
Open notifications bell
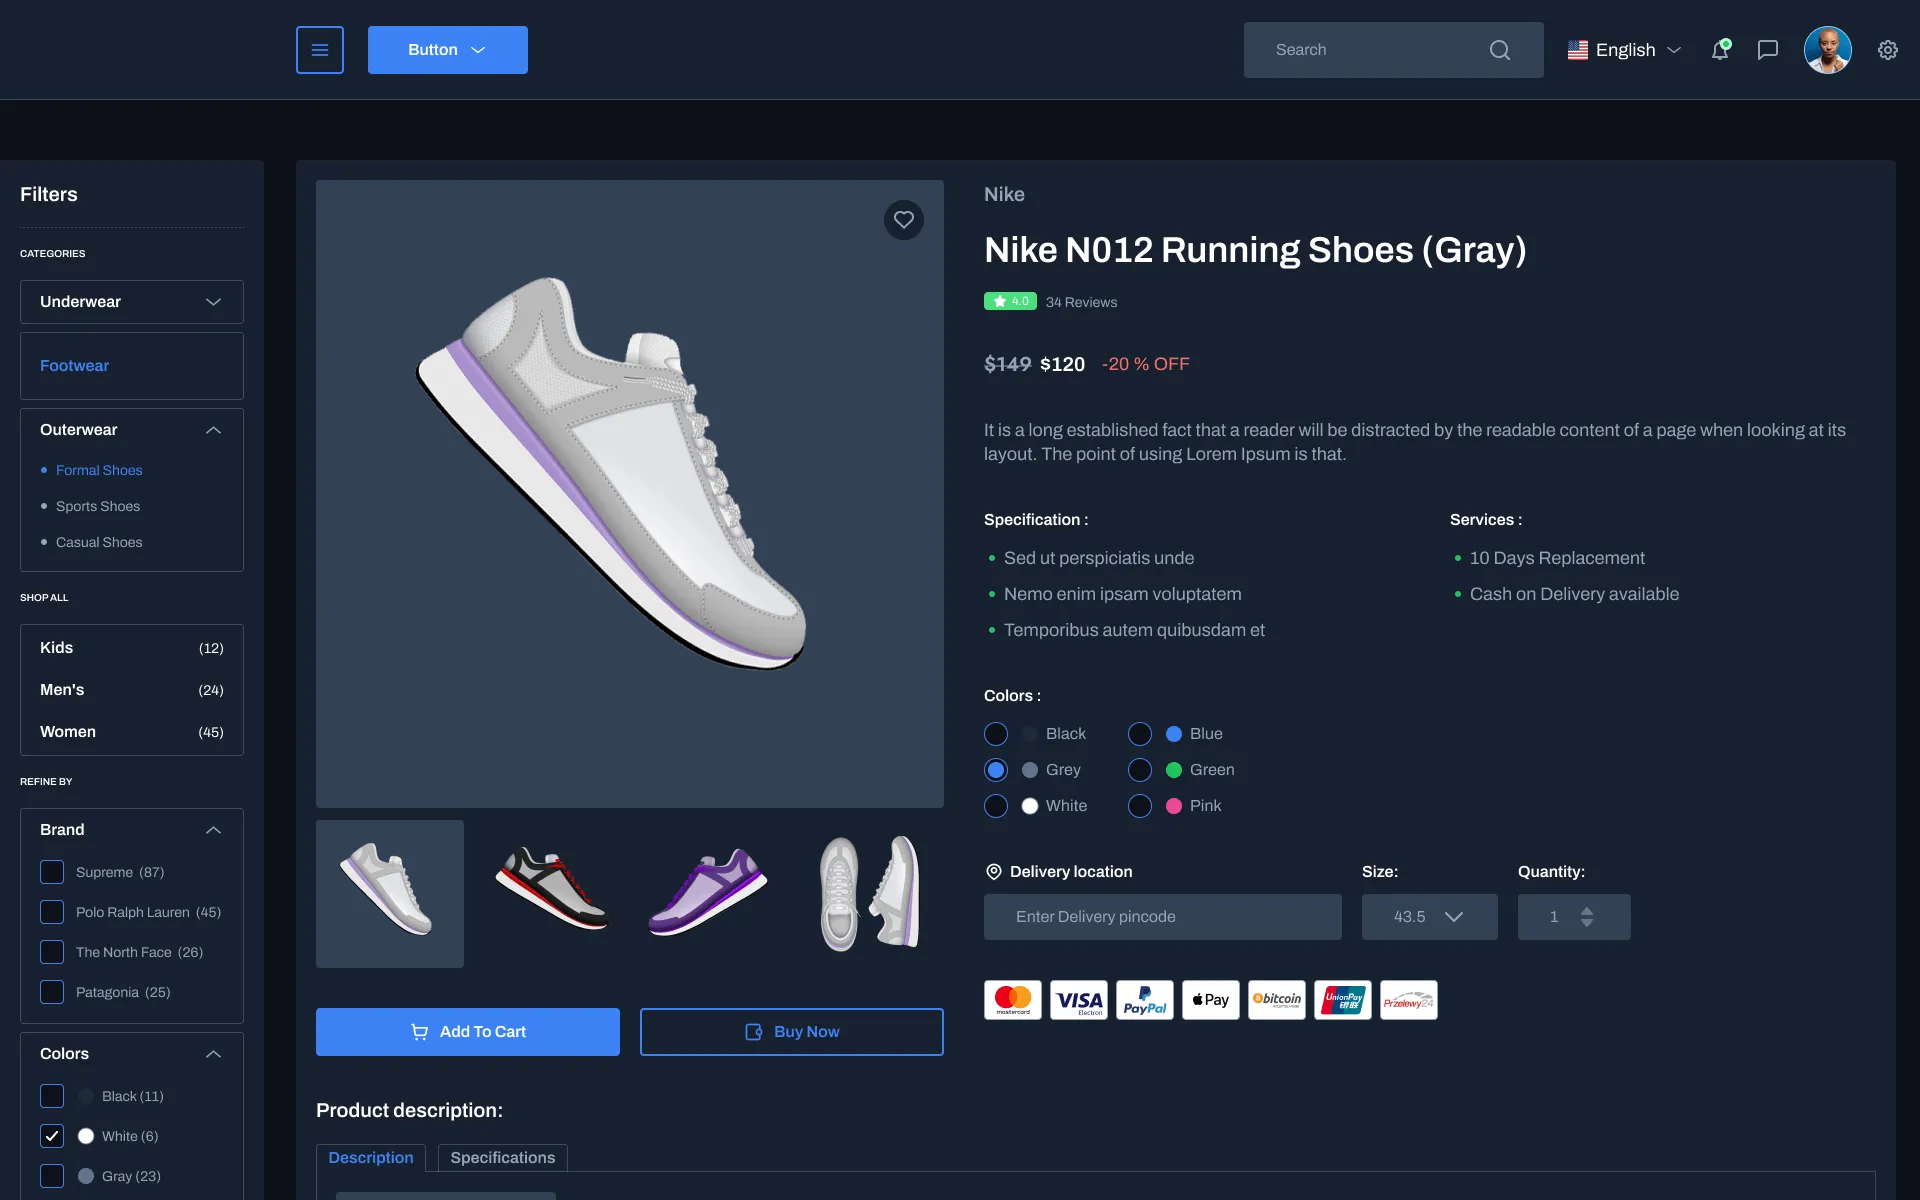pos(1720,49)
